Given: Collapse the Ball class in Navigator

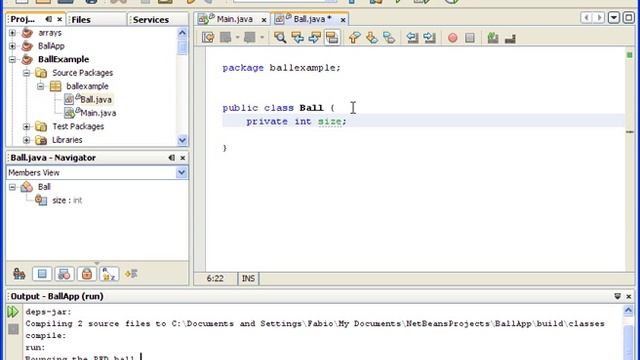Looking at the screenshot, I should [12, 187].
